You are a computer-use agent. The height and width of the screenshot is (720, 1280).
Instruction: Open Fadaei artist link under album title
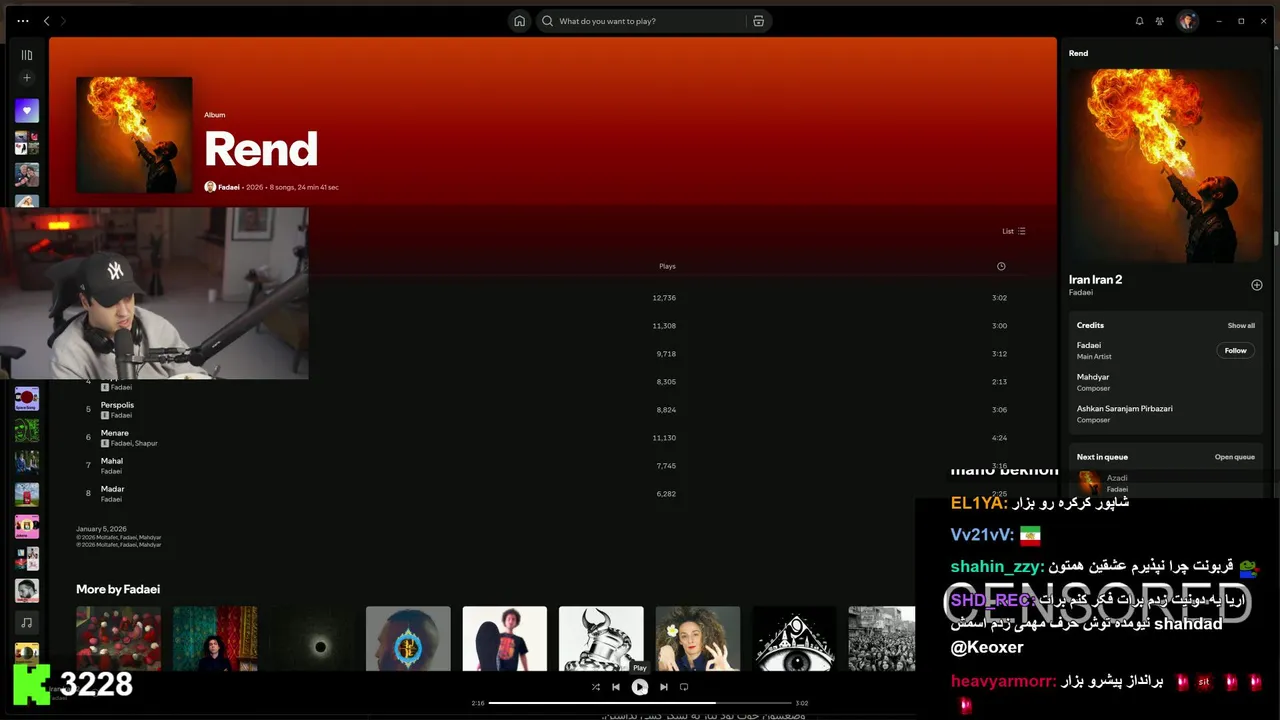click(229, 187)
